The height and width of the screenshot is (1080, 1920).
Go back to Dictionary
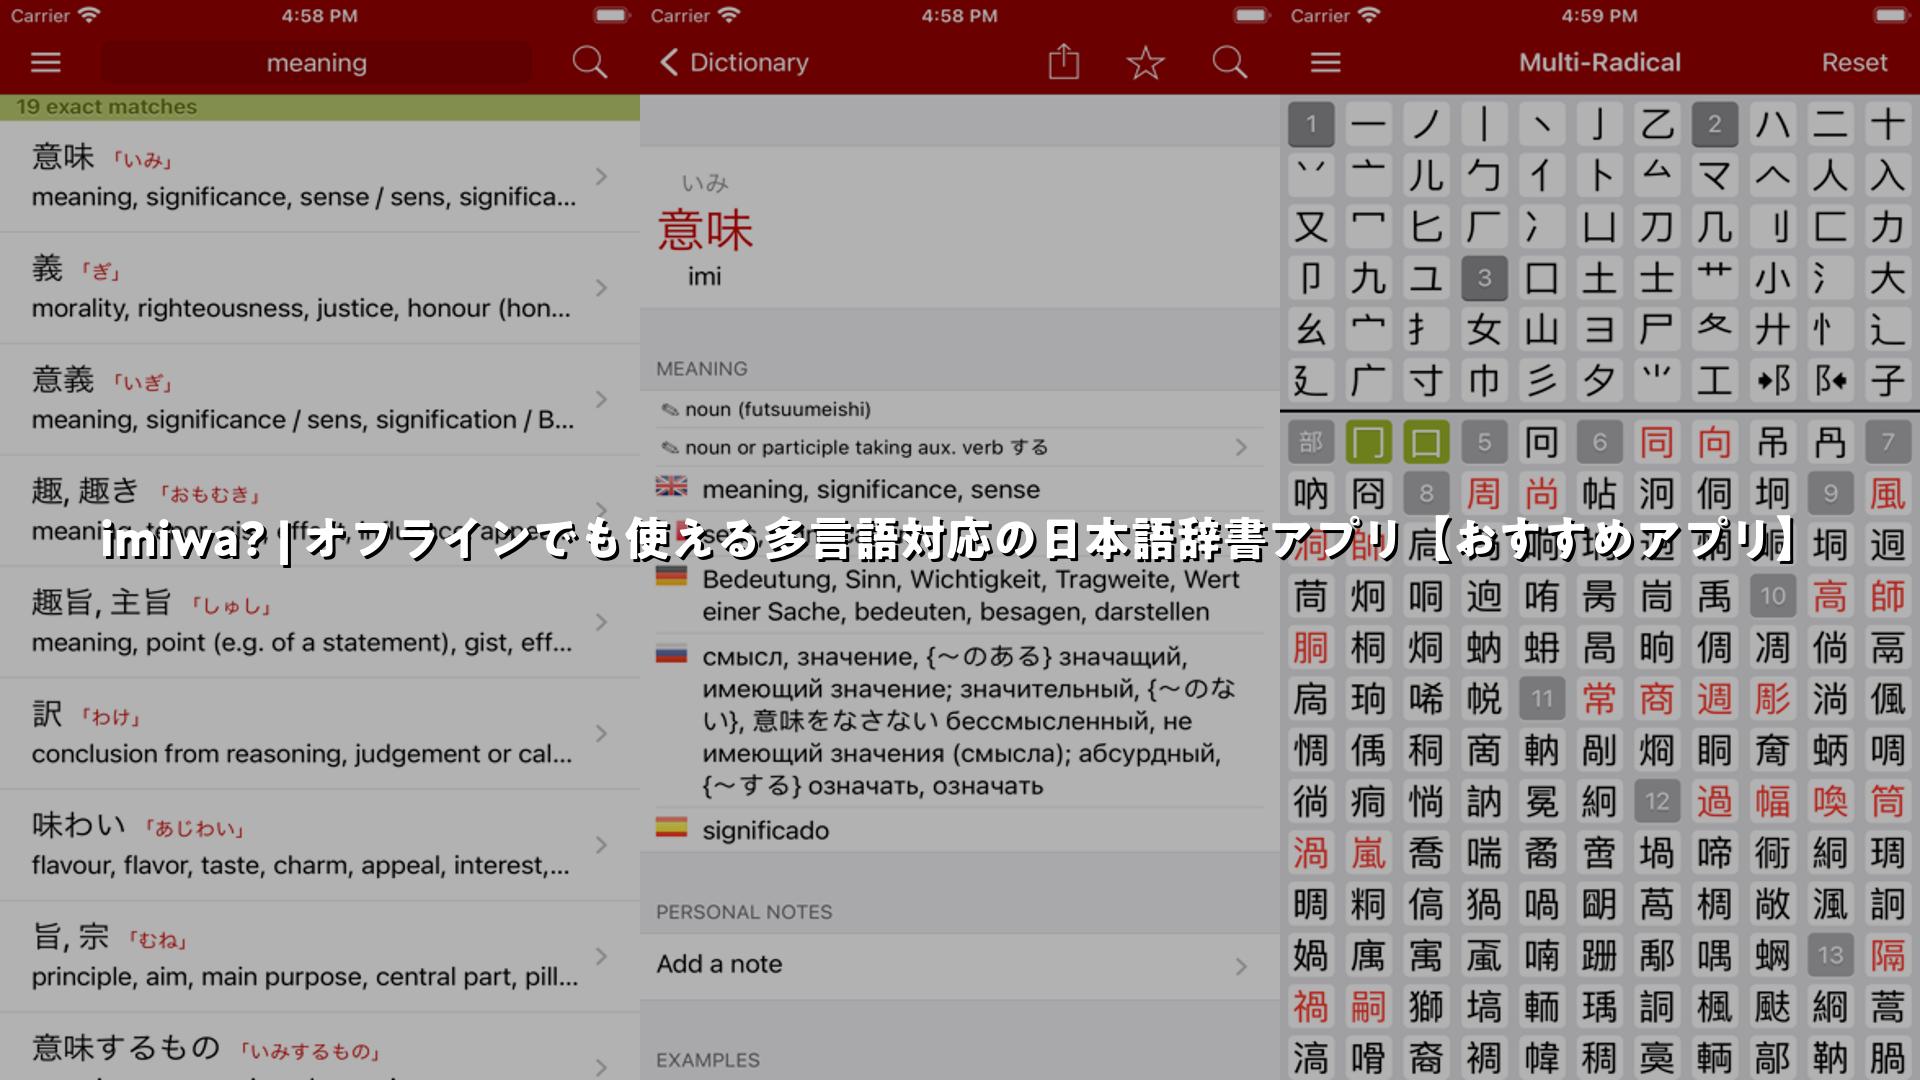[x=734, y=63]
